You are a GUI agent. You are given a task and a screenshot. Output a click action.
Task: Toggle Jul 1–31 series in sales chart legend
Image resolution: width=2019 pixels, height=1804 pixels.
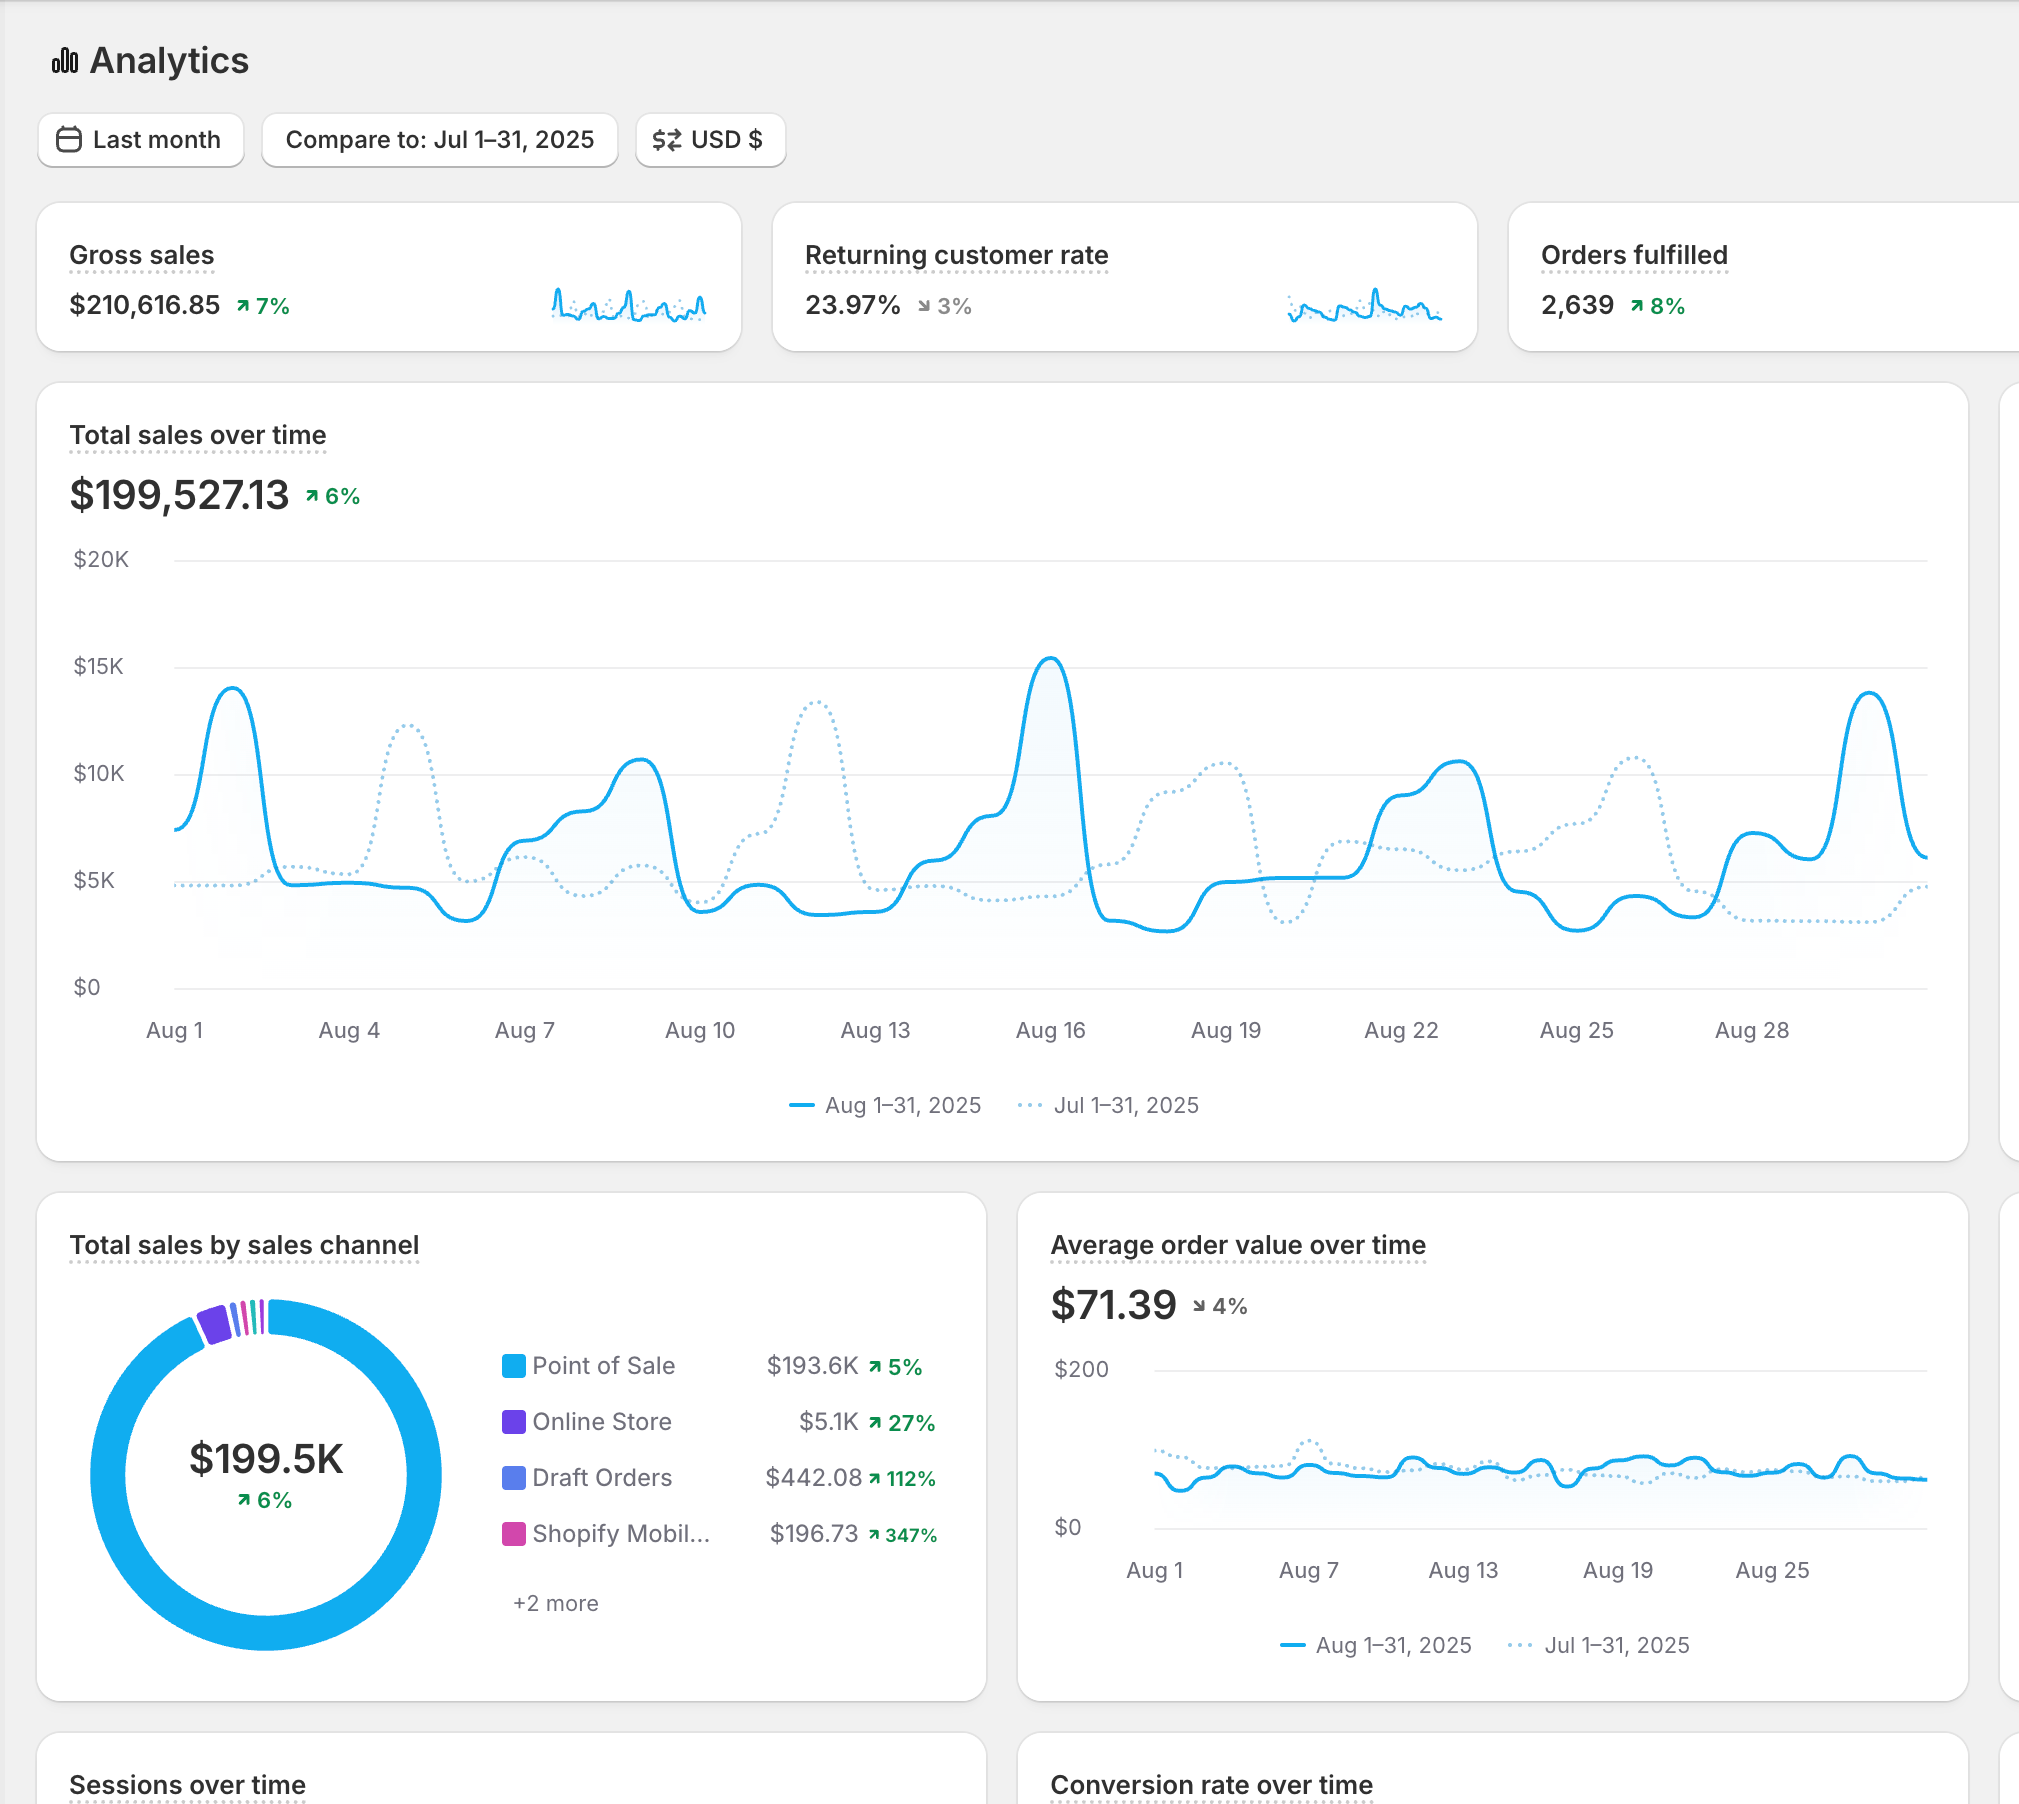(x=1108, y=1105)
